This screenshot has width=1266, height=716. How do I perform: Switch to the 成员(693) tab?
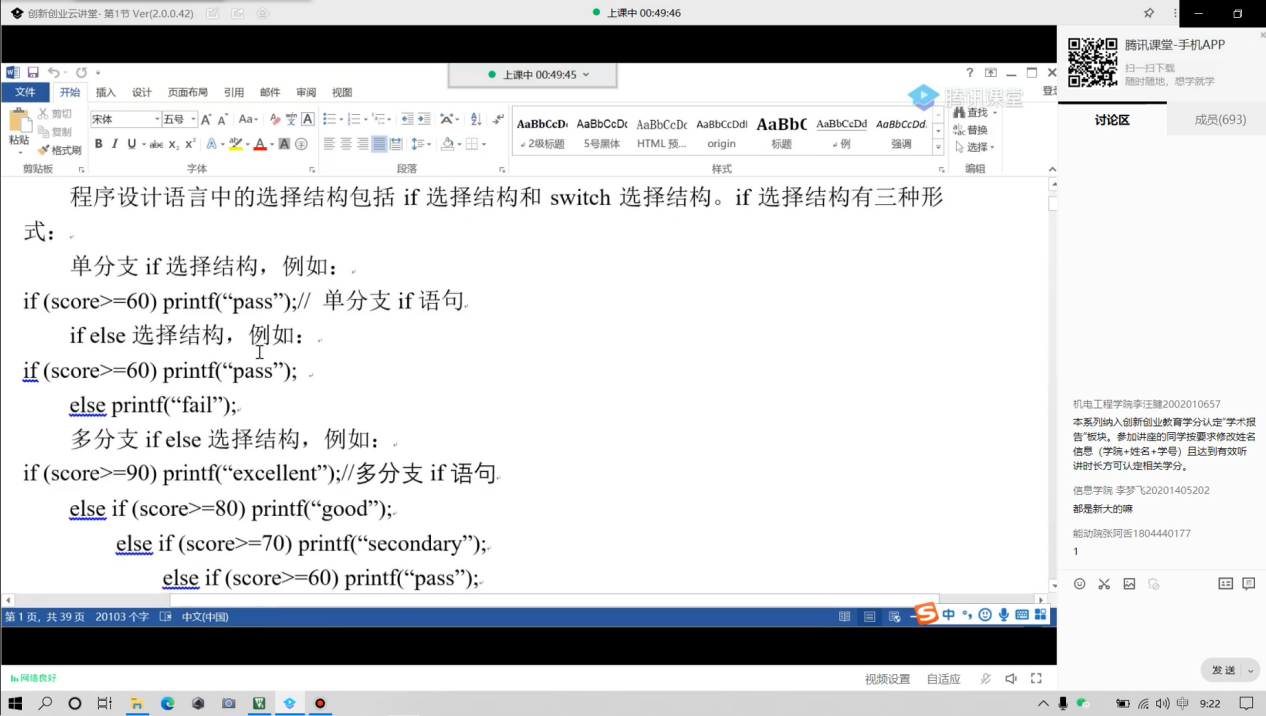click(x=1220, y=120)
